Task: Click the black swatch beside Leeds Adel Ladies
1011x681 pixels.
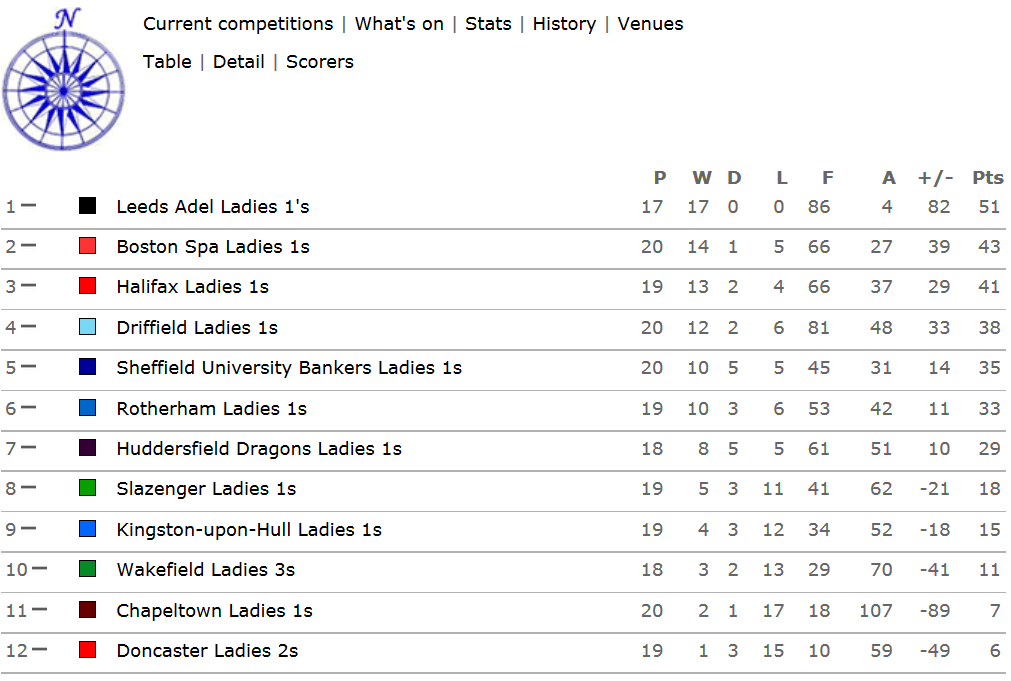Action: (x=87, y=206)
